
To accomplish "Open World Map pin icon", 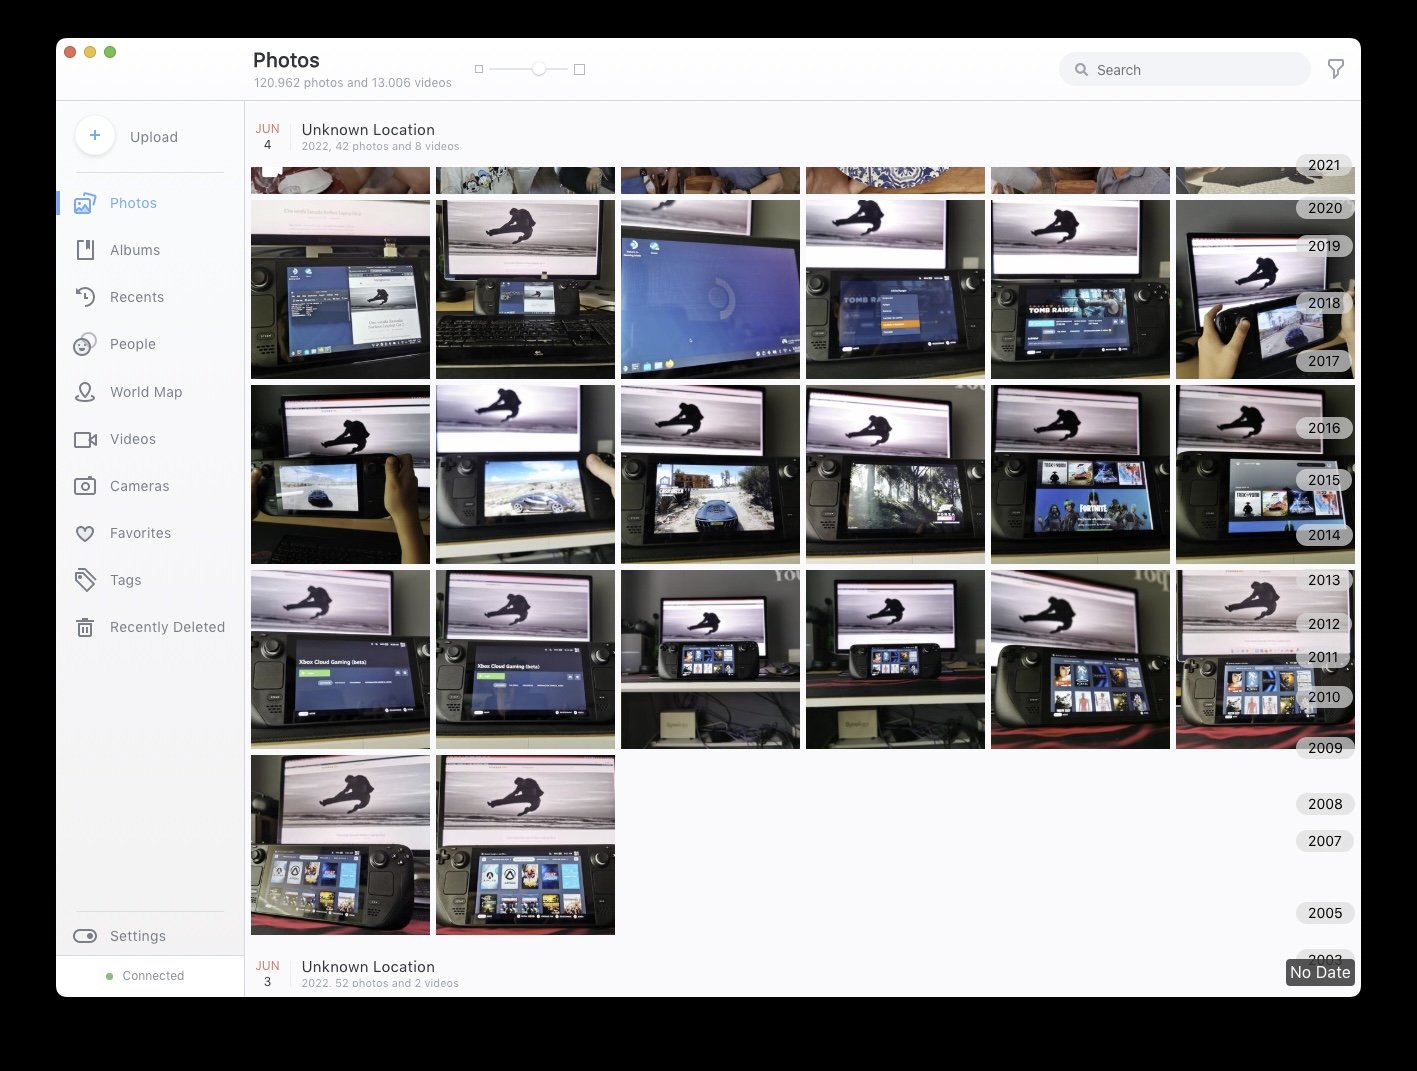I will click(x=85, y=392).
